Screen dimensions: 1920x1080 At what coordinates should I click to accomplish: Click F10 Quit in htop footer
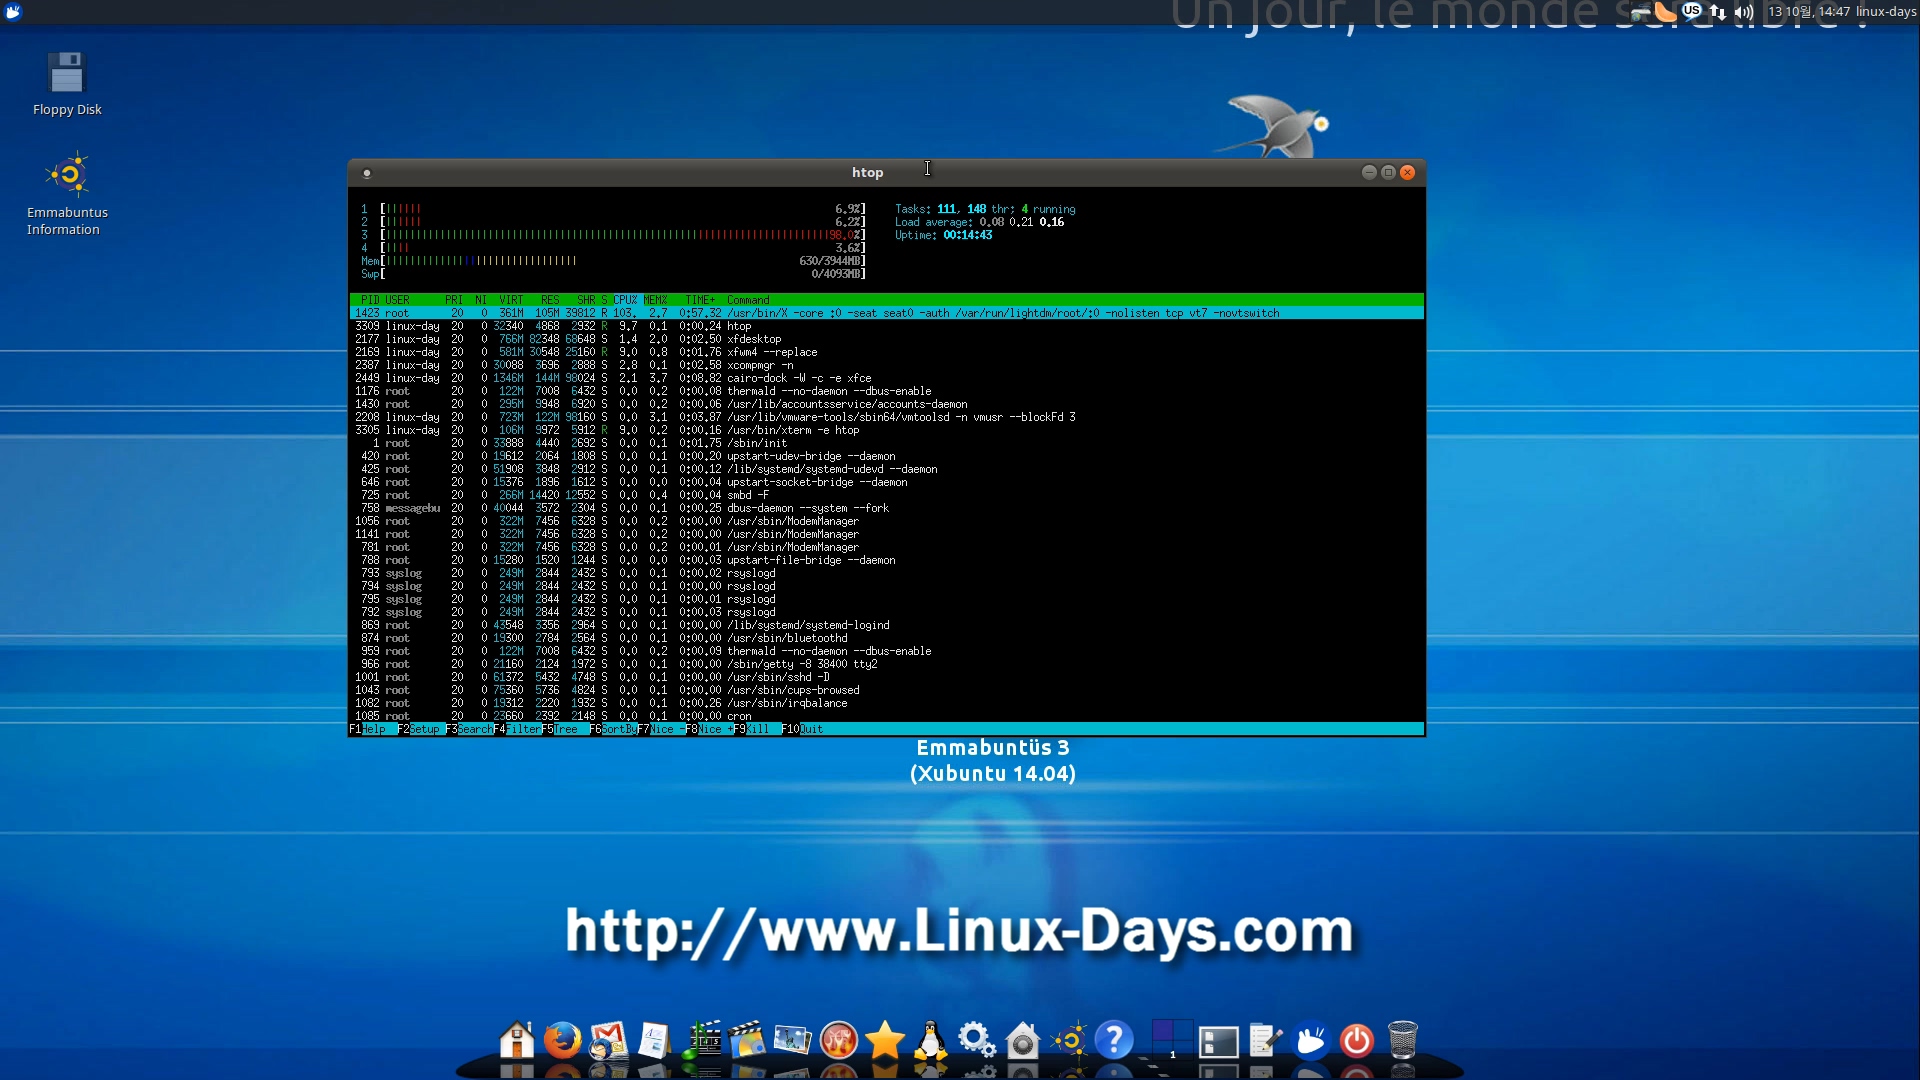coord(803,729)
